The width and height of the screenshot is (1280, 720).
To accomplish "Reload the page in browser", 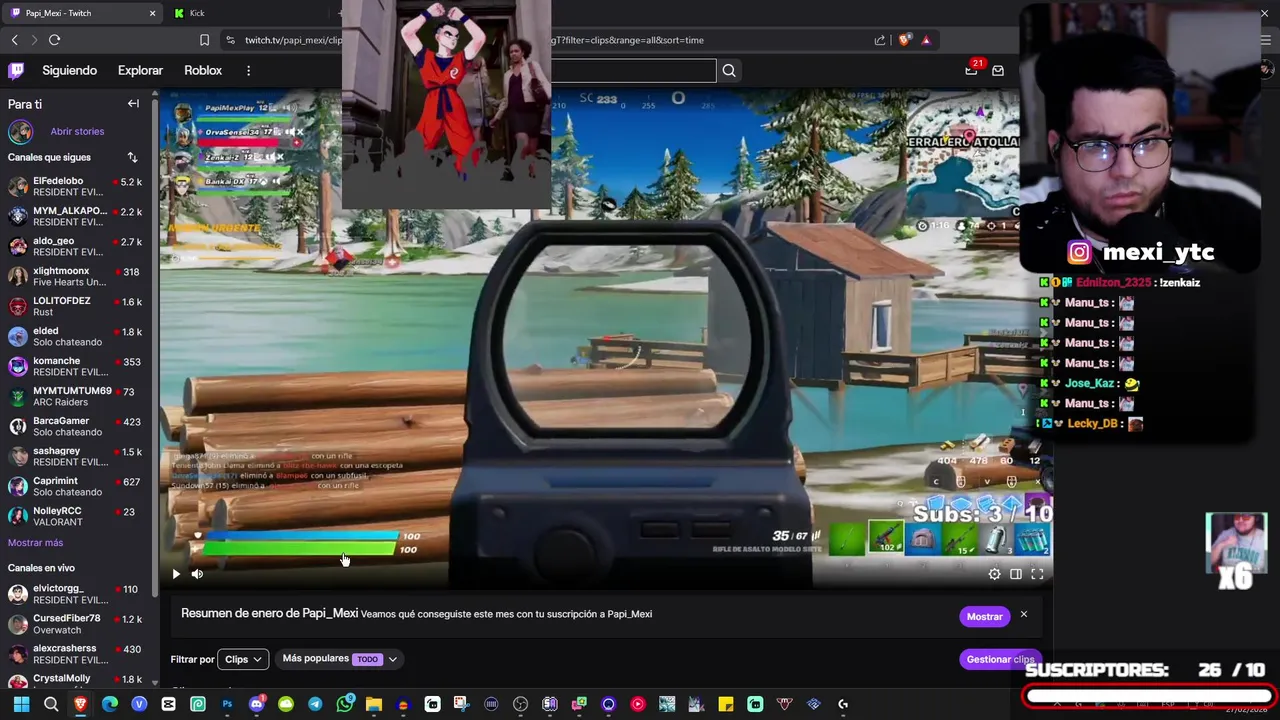I will (54, 40).
